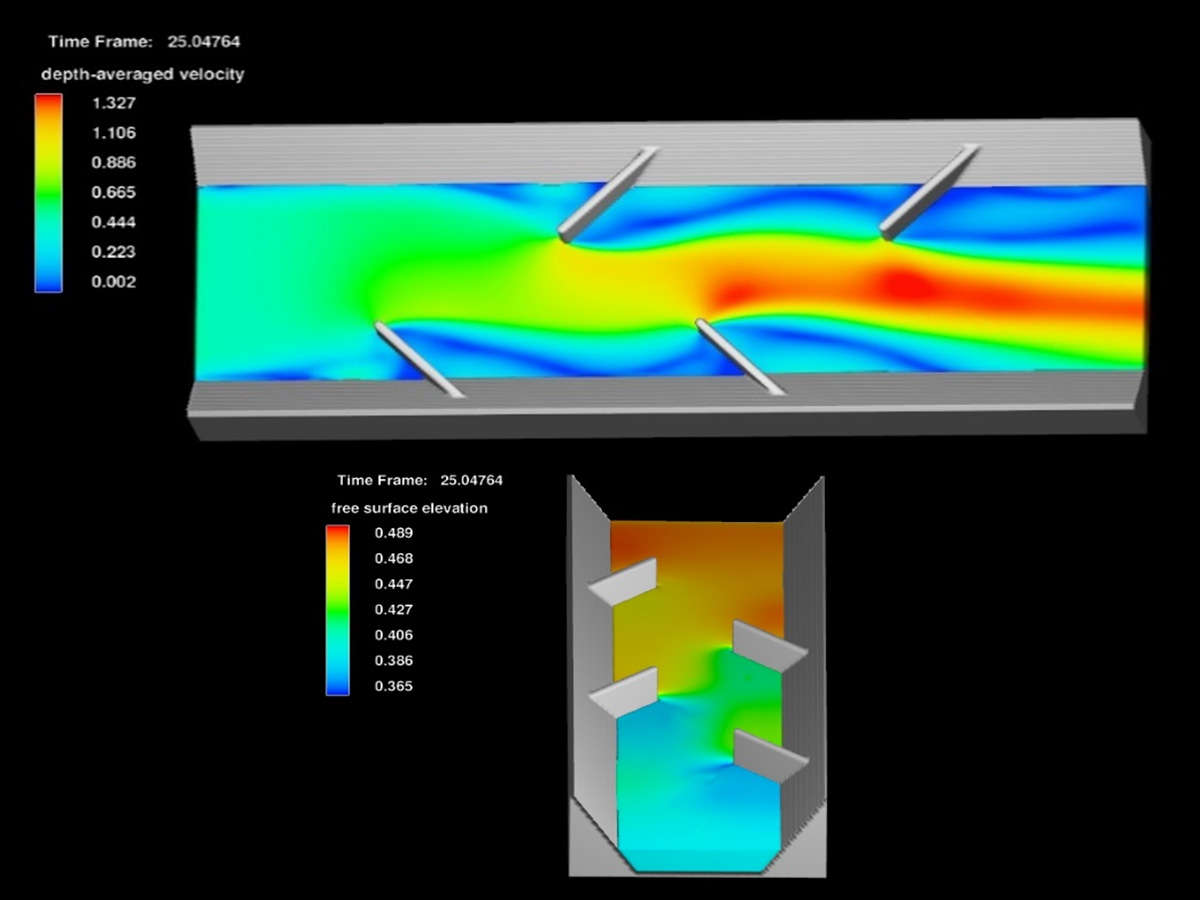Click elevation legend value 0.406
The image size is (1200, 900).
tap(394, 635)
